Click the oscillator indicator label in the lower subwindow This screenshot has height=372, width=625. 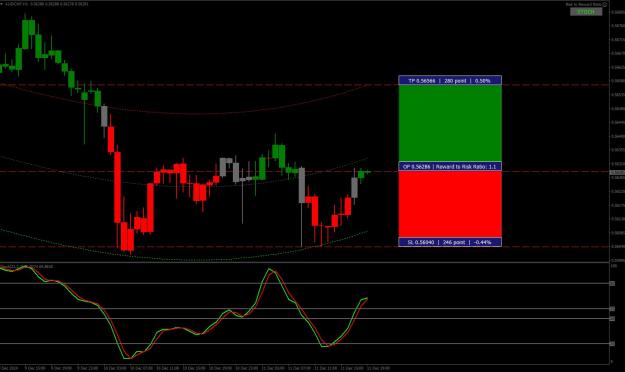click(27, 266)
